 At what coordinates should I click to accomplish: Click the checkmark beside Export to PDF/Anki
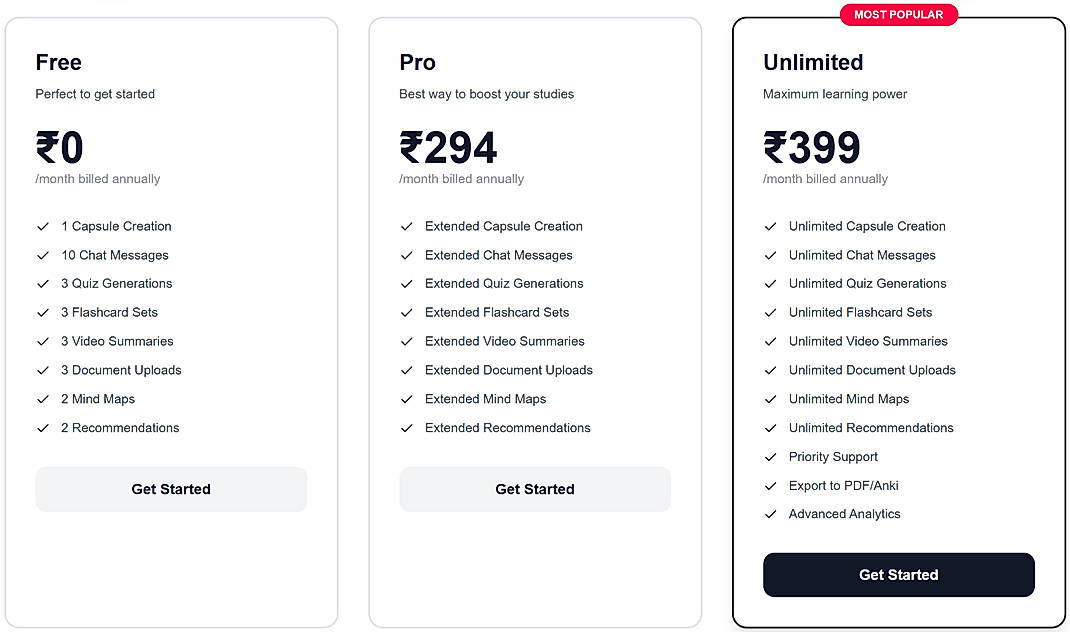(x=771, y=486)
